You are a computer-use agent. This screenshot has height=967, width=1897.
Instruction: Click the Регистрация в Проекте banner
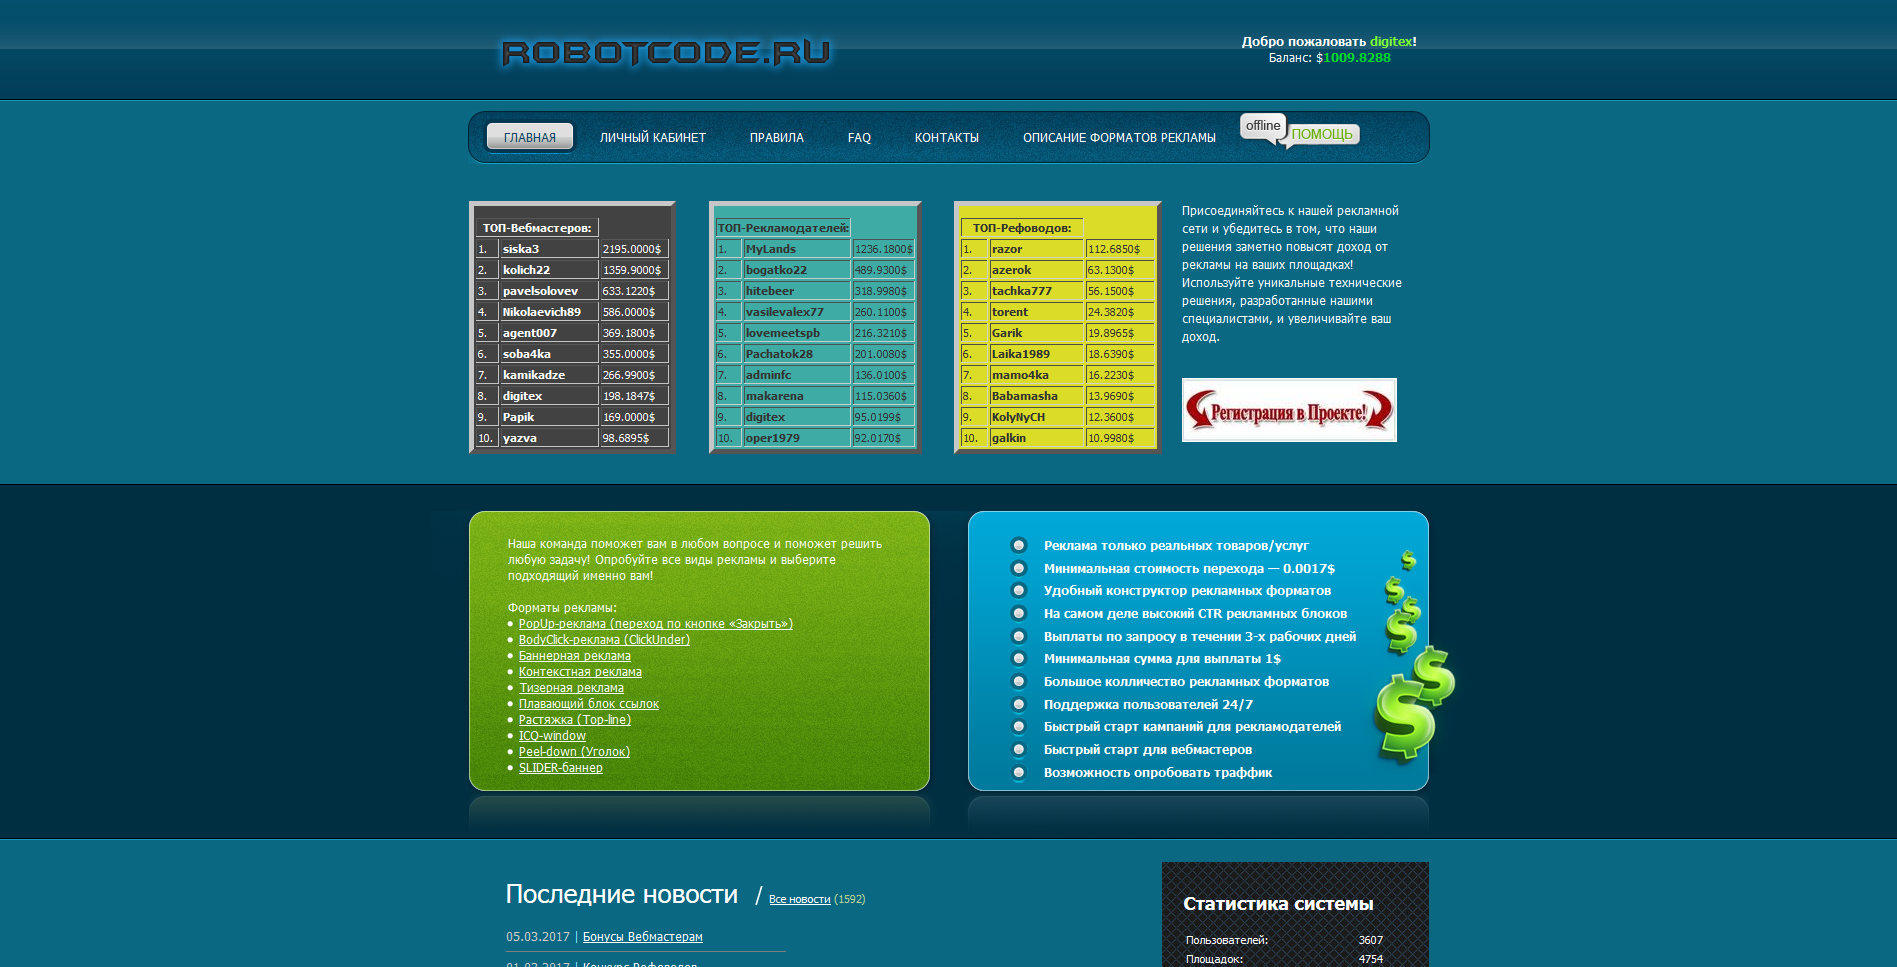(1288, 410)
